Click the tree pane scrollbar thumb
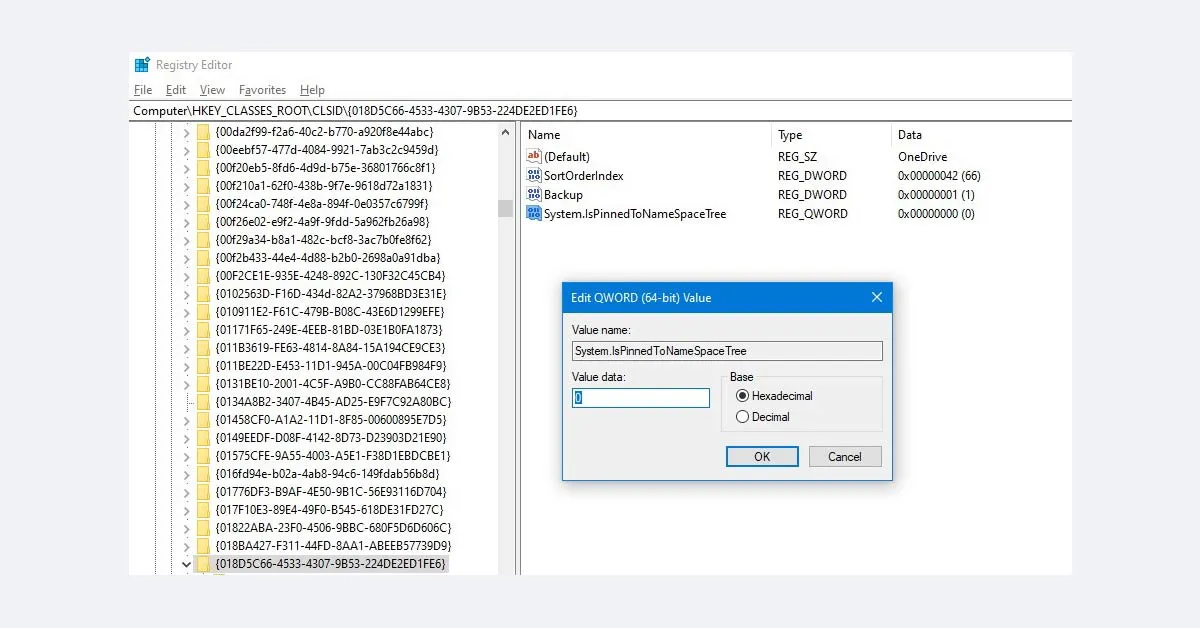 coord(505,208)
